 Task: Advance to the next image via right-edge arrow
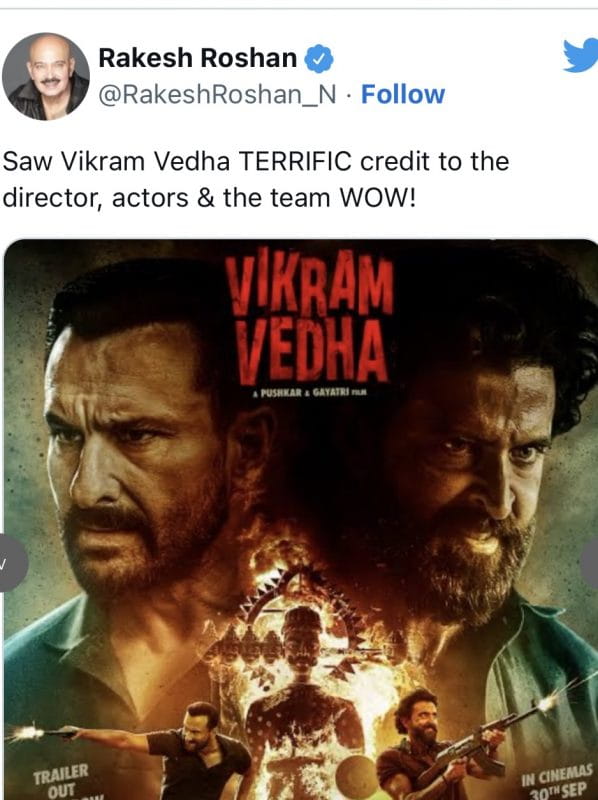pos(590,563)
